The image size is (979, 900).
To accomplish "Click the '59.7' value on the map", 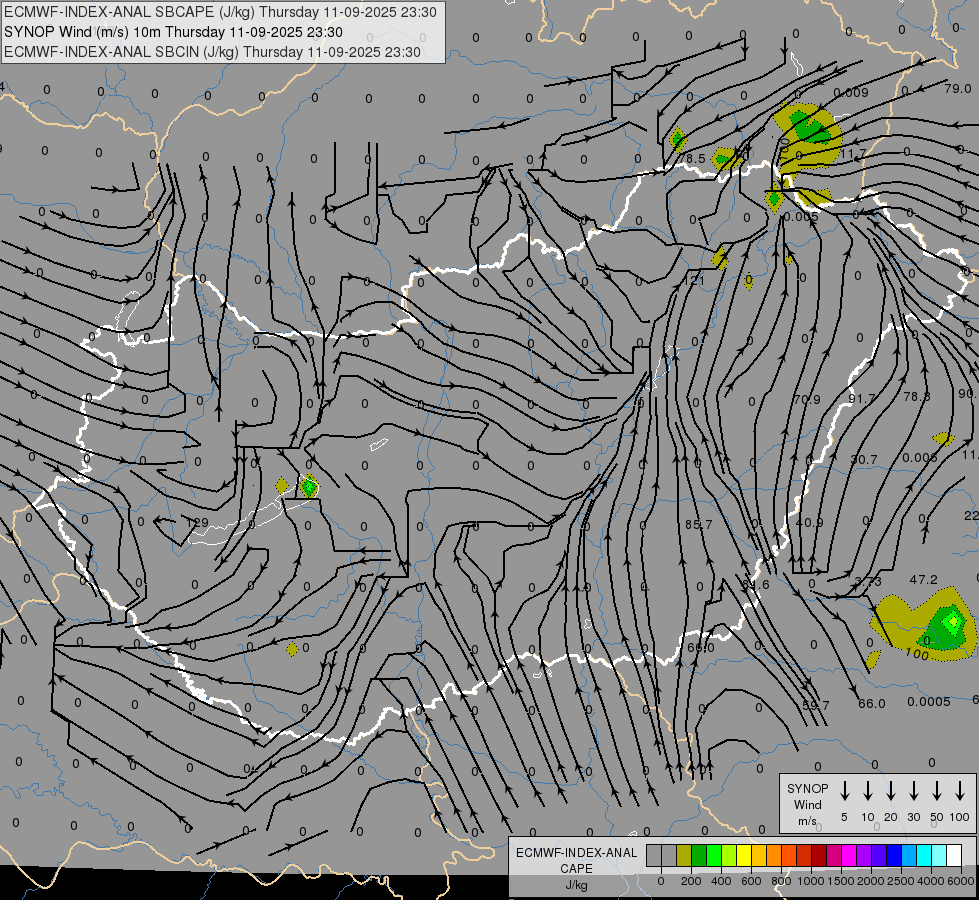I will click(x=816, y=706).
